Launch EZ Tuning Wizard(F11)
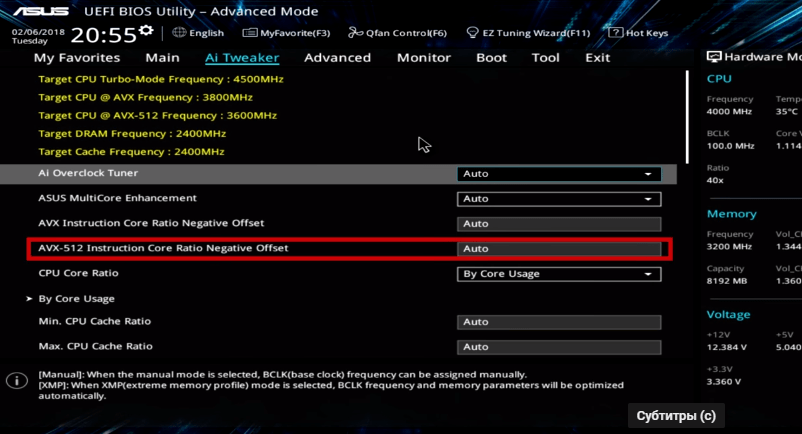This screenshot has width=802, height=434. [x=473, y=33]
